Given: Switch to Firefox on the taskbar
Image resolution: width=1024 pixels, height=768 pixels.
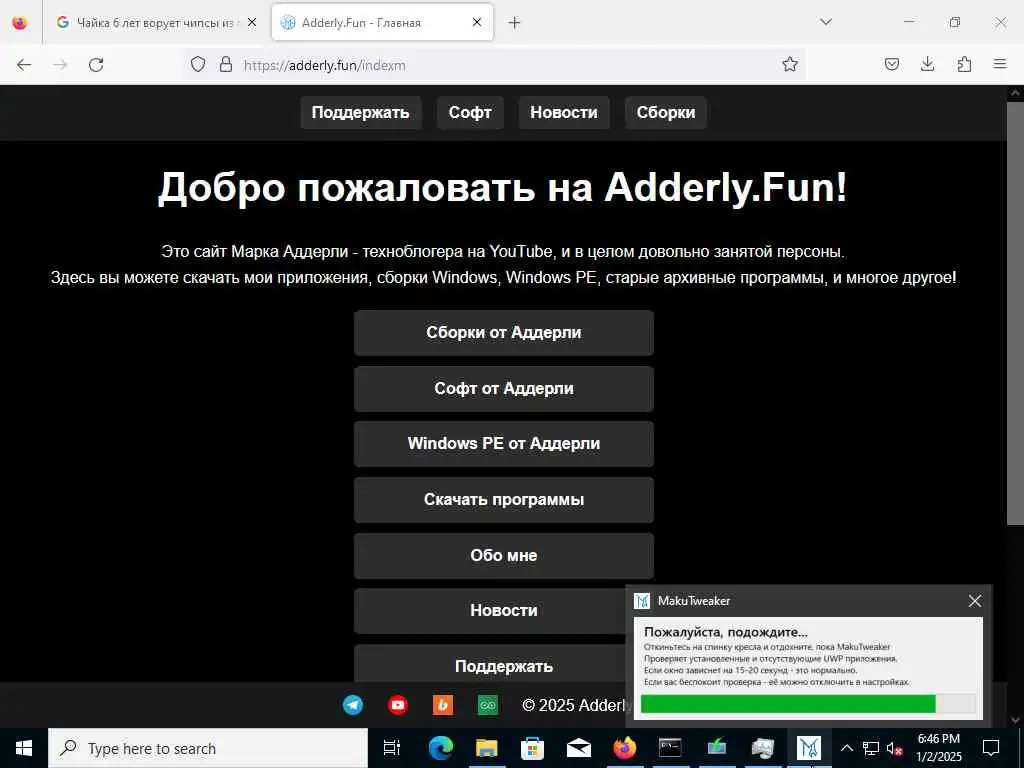Looking at the screenshot, I should coord(625,748).
